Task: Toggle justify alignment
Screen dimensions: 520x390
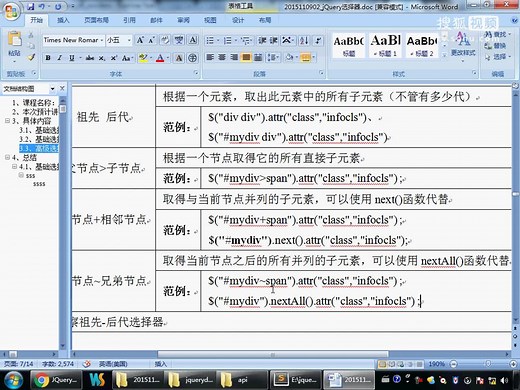Action: coord(246,57)
